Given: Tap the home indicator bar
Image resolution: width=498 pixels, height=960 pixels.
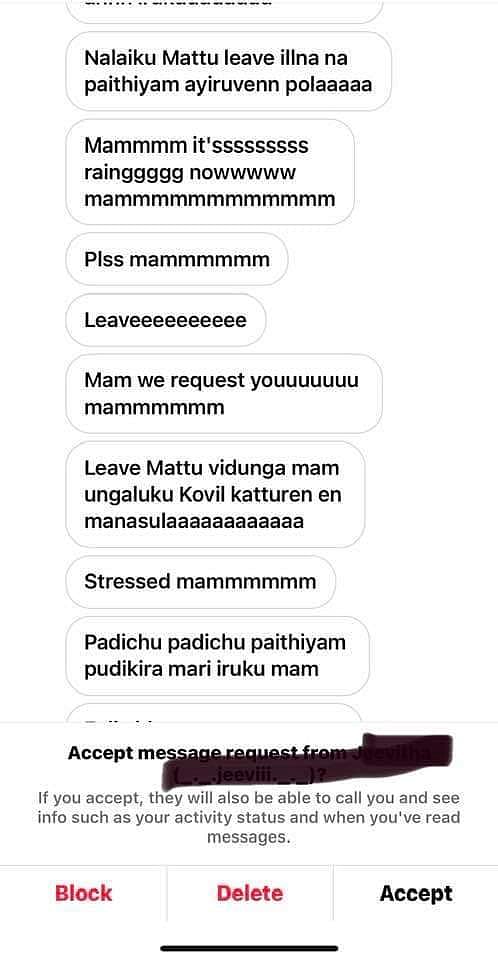Looking at the screenshot, I should click(249, 948).
